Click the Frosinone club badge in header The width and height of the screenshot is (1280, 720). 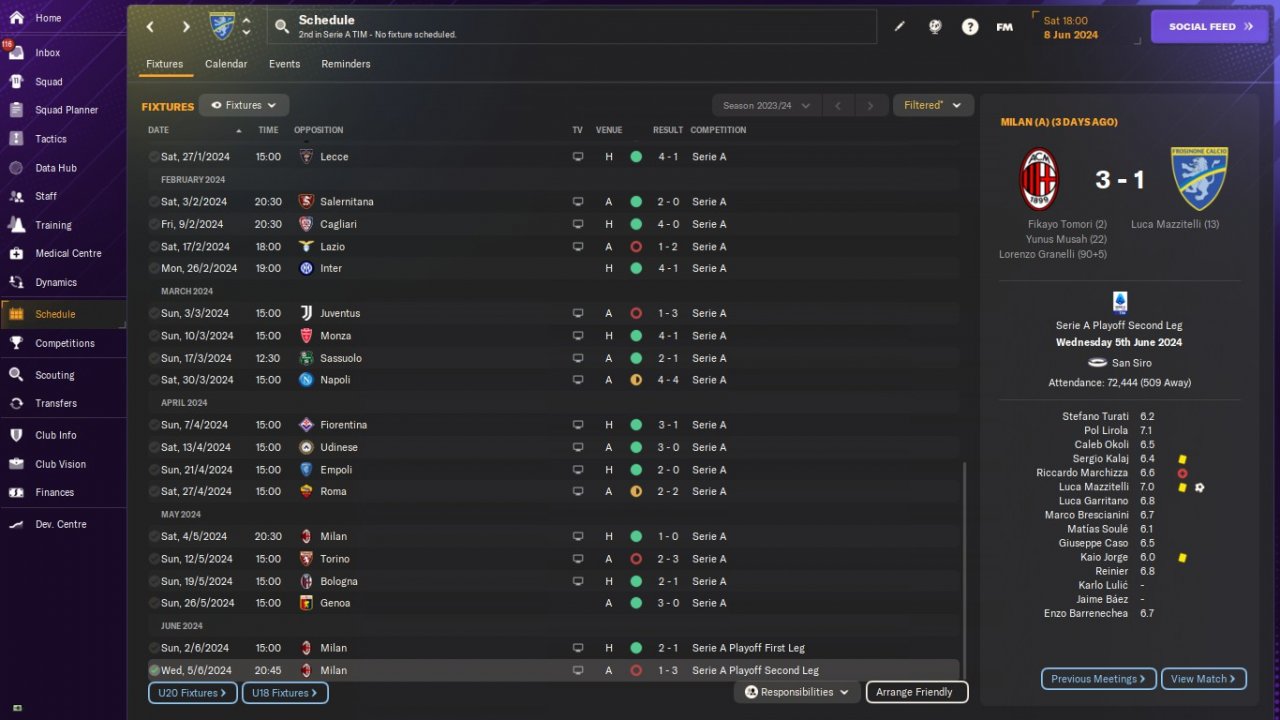point(221,26)
